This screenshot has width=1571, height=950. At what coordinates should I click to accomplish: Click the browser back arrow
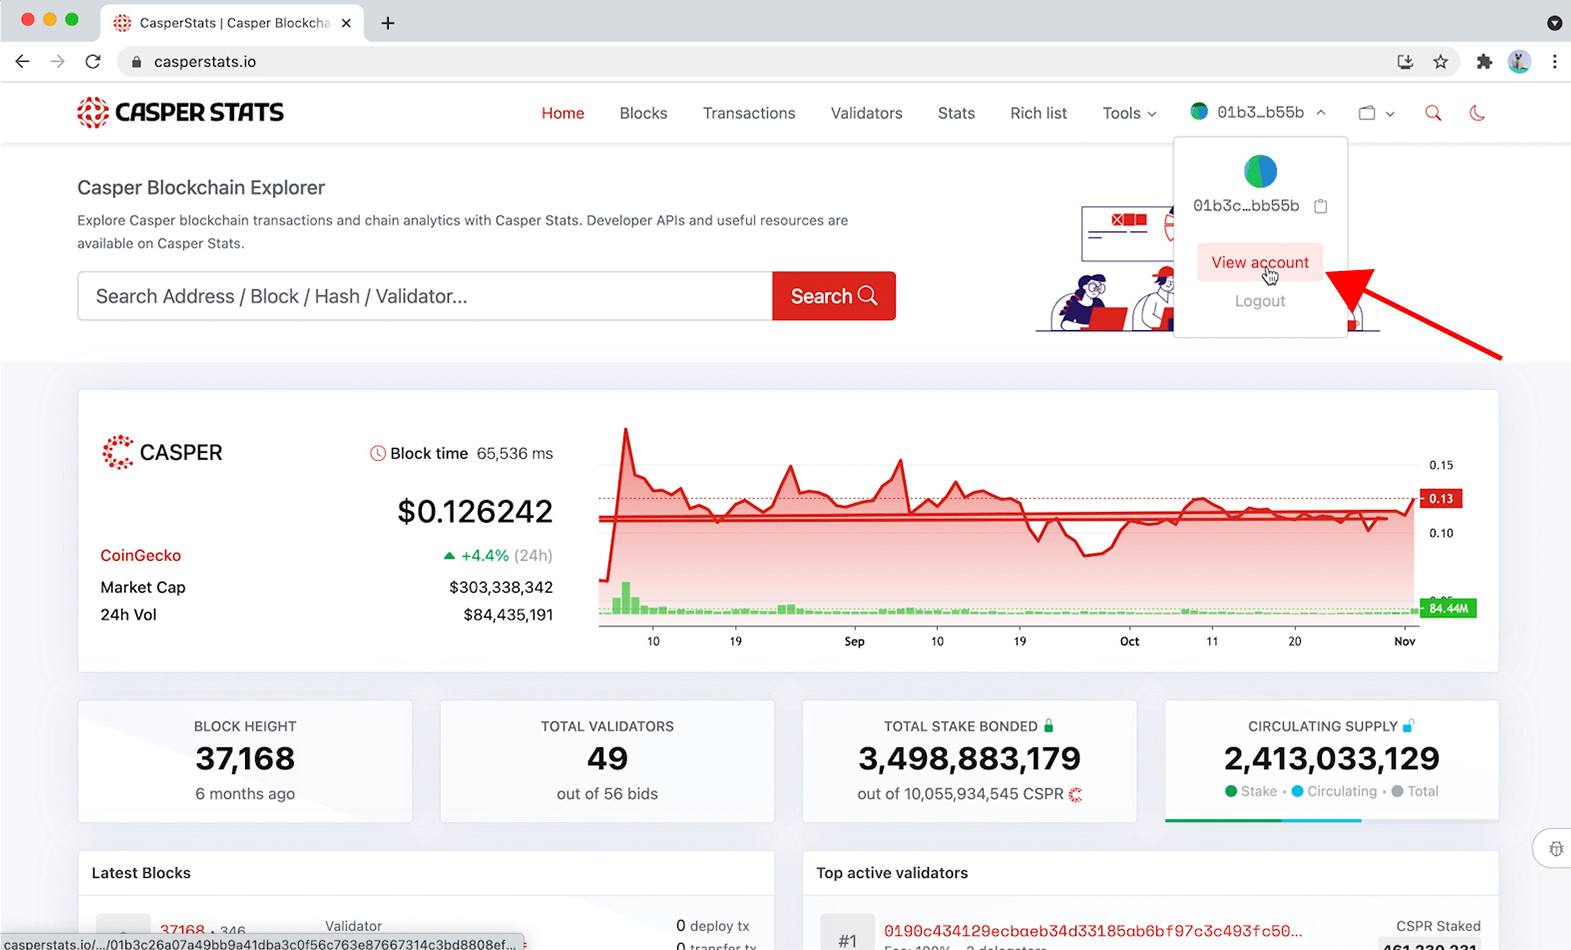[22, 61]
